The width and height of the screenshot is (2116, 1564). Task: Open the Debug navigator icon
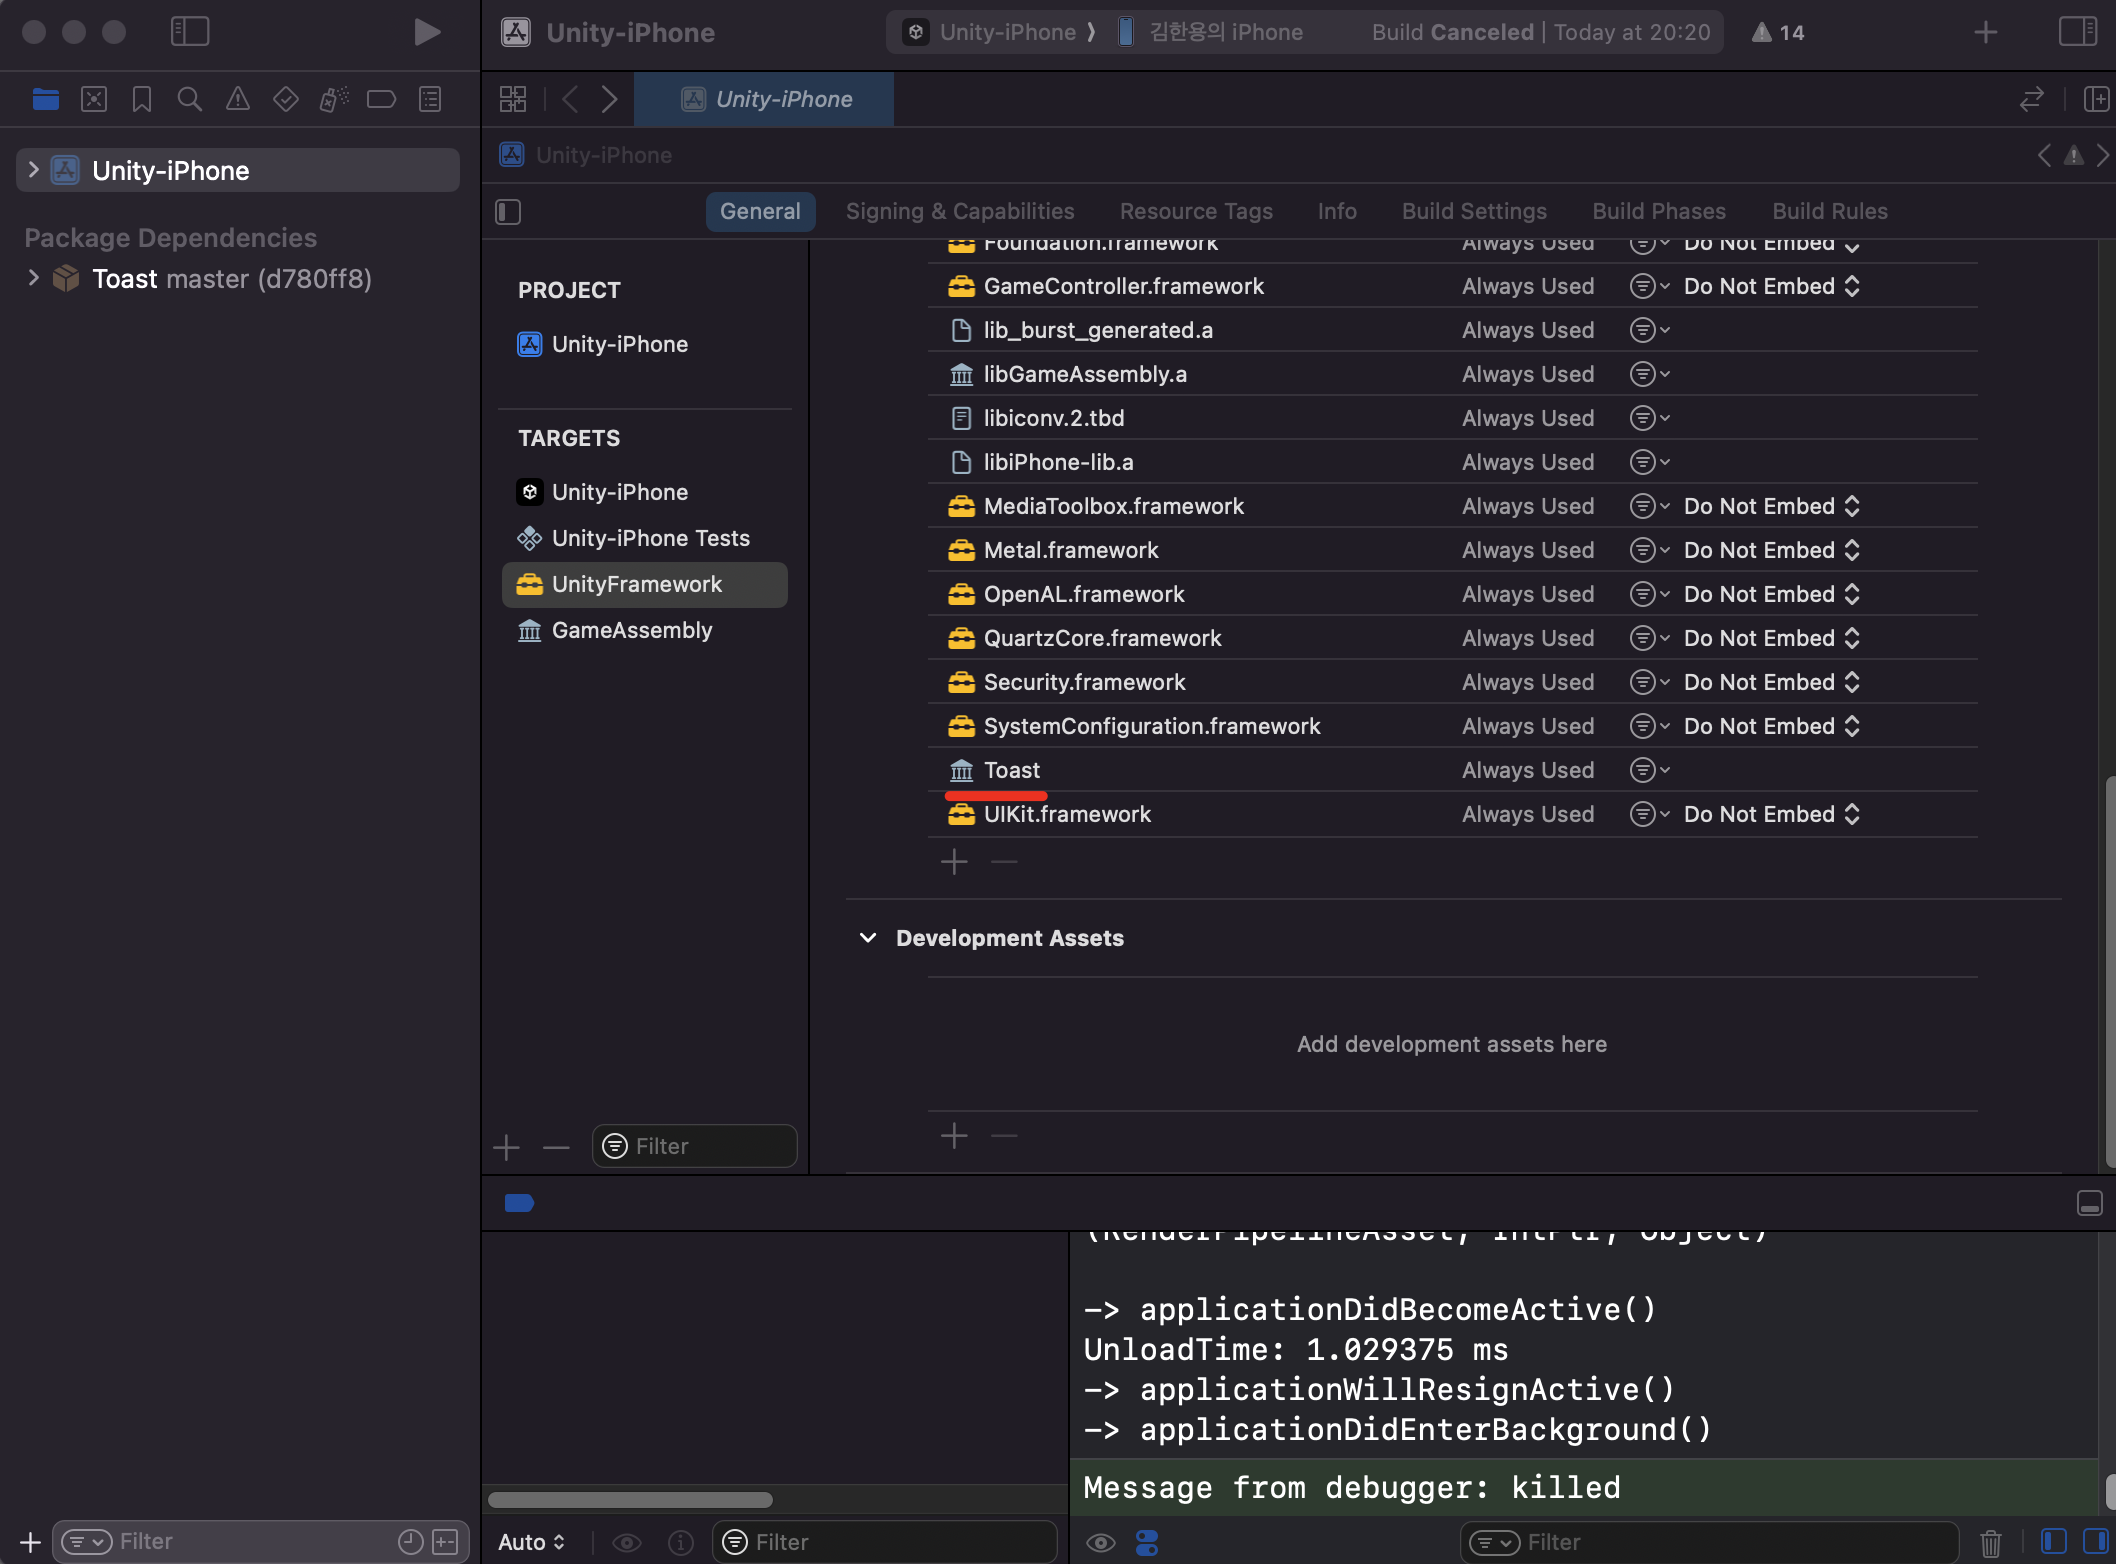click(334, 99)
